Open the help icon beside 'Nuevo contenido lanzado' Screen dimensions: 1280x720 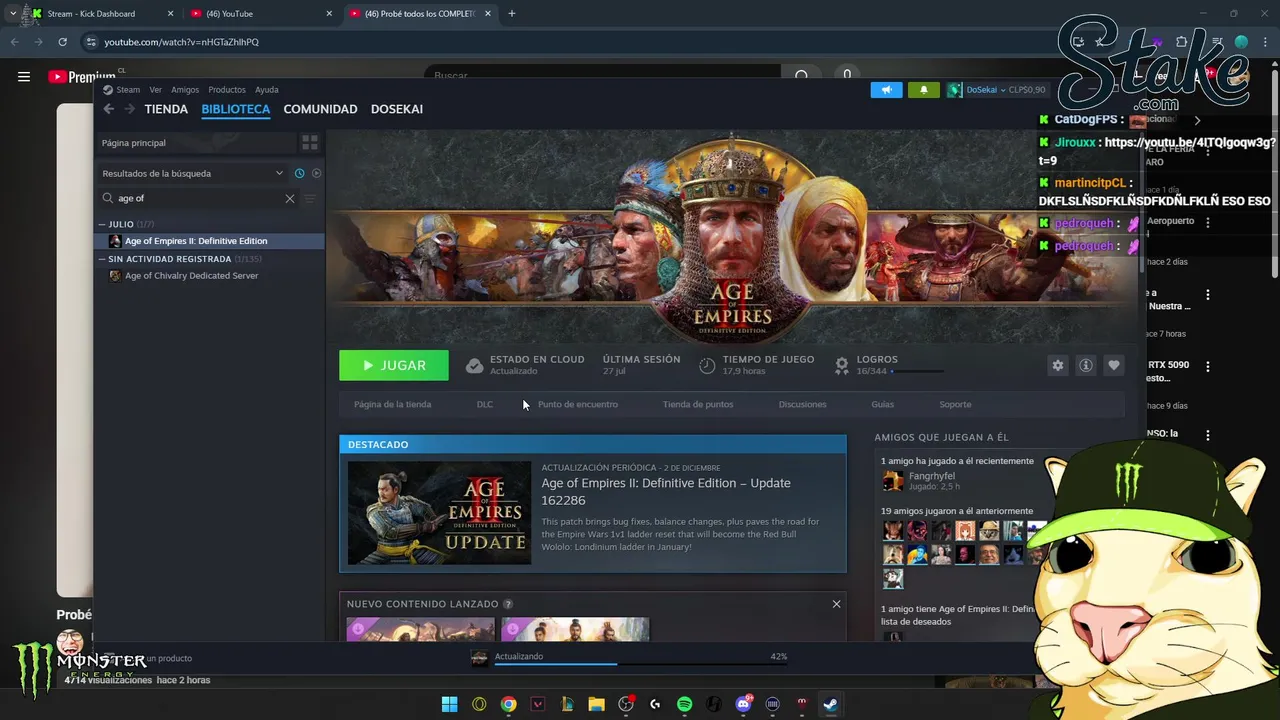[508, 604]
